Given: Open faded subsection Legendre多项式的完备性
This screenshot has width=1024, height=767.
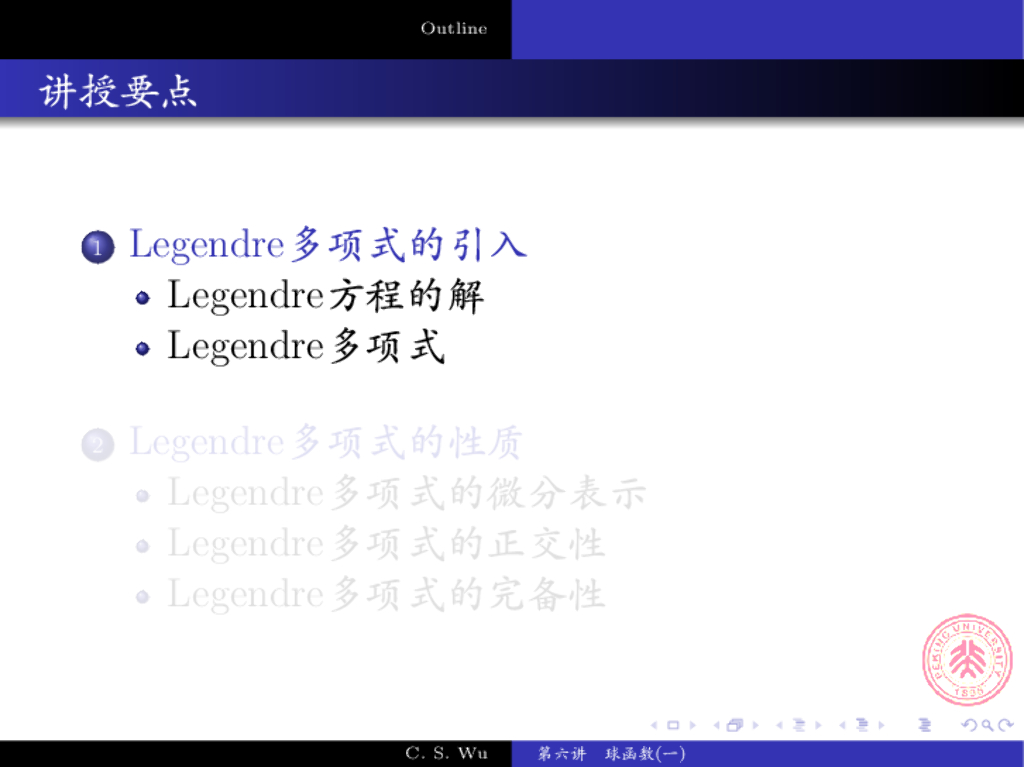Looking at the screenshot, I should coord(386,594).
